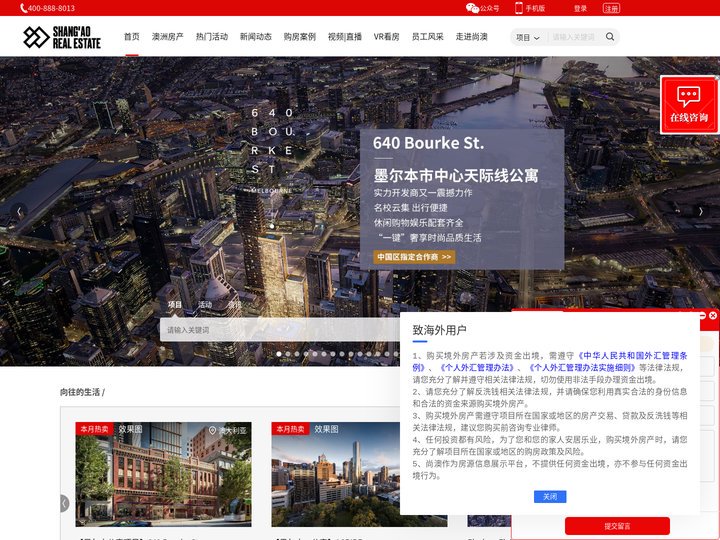Select the 活动 search tab on banner
This screenshot has width=720, height=540.
click(205, 304)
